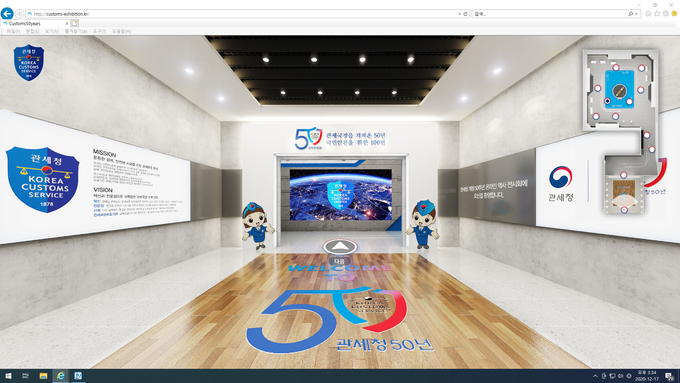The height and width of the screenshot is (383, 680).
Task: Open the 파일(F) menu
Action: pyautogui.click(x=13, y=31)
